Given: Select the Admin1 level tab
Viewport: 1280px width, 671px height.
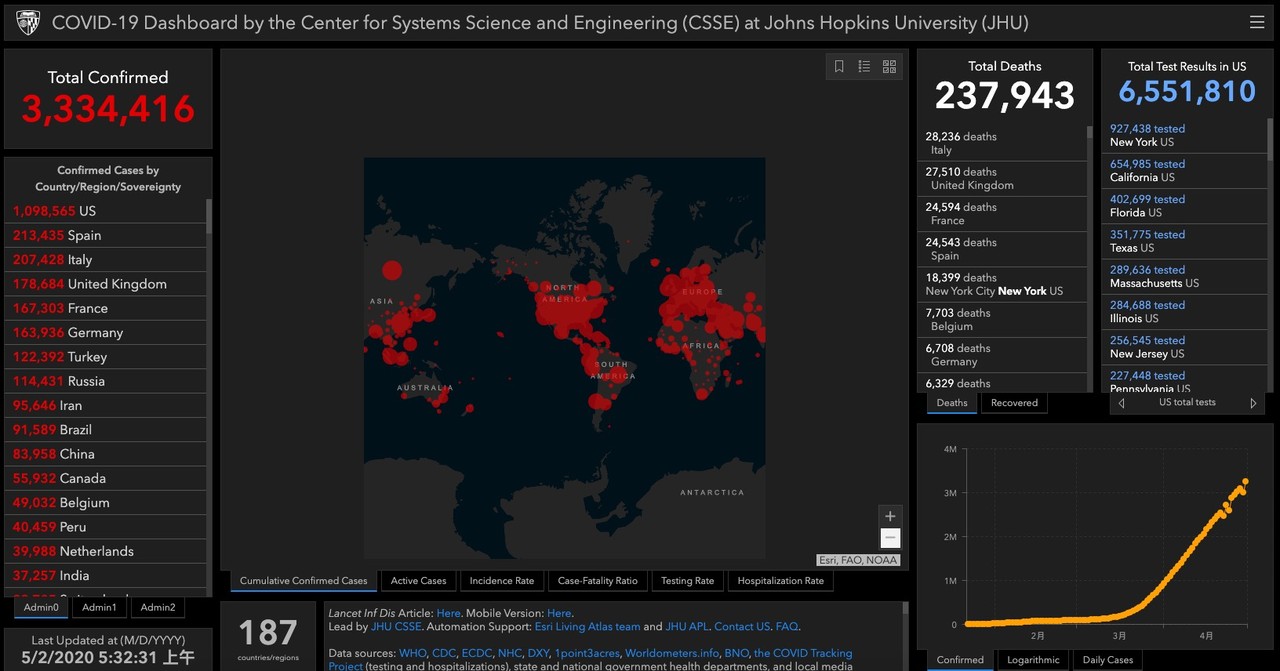Looking at the screenshot, I should (99, 608).
